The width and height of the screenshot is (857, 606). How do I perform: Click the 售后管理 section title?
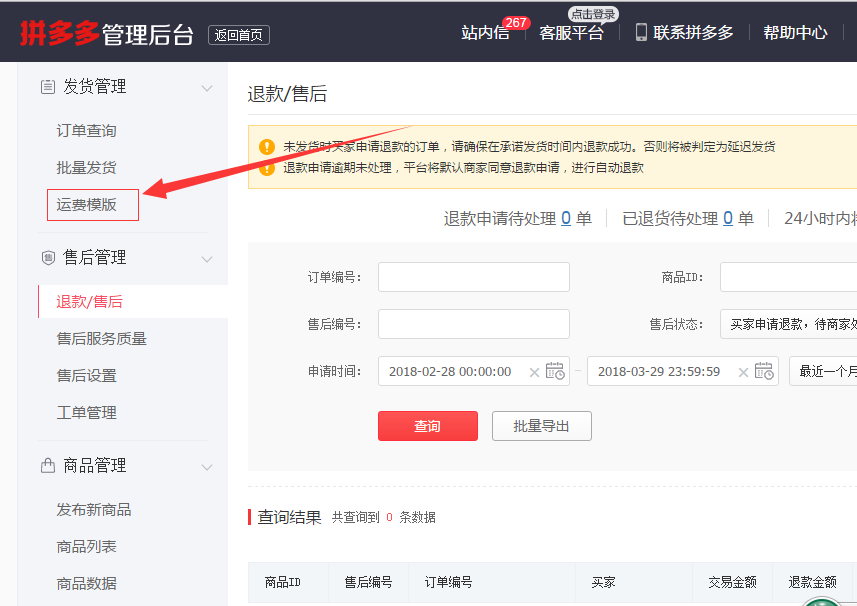[95, 257]
